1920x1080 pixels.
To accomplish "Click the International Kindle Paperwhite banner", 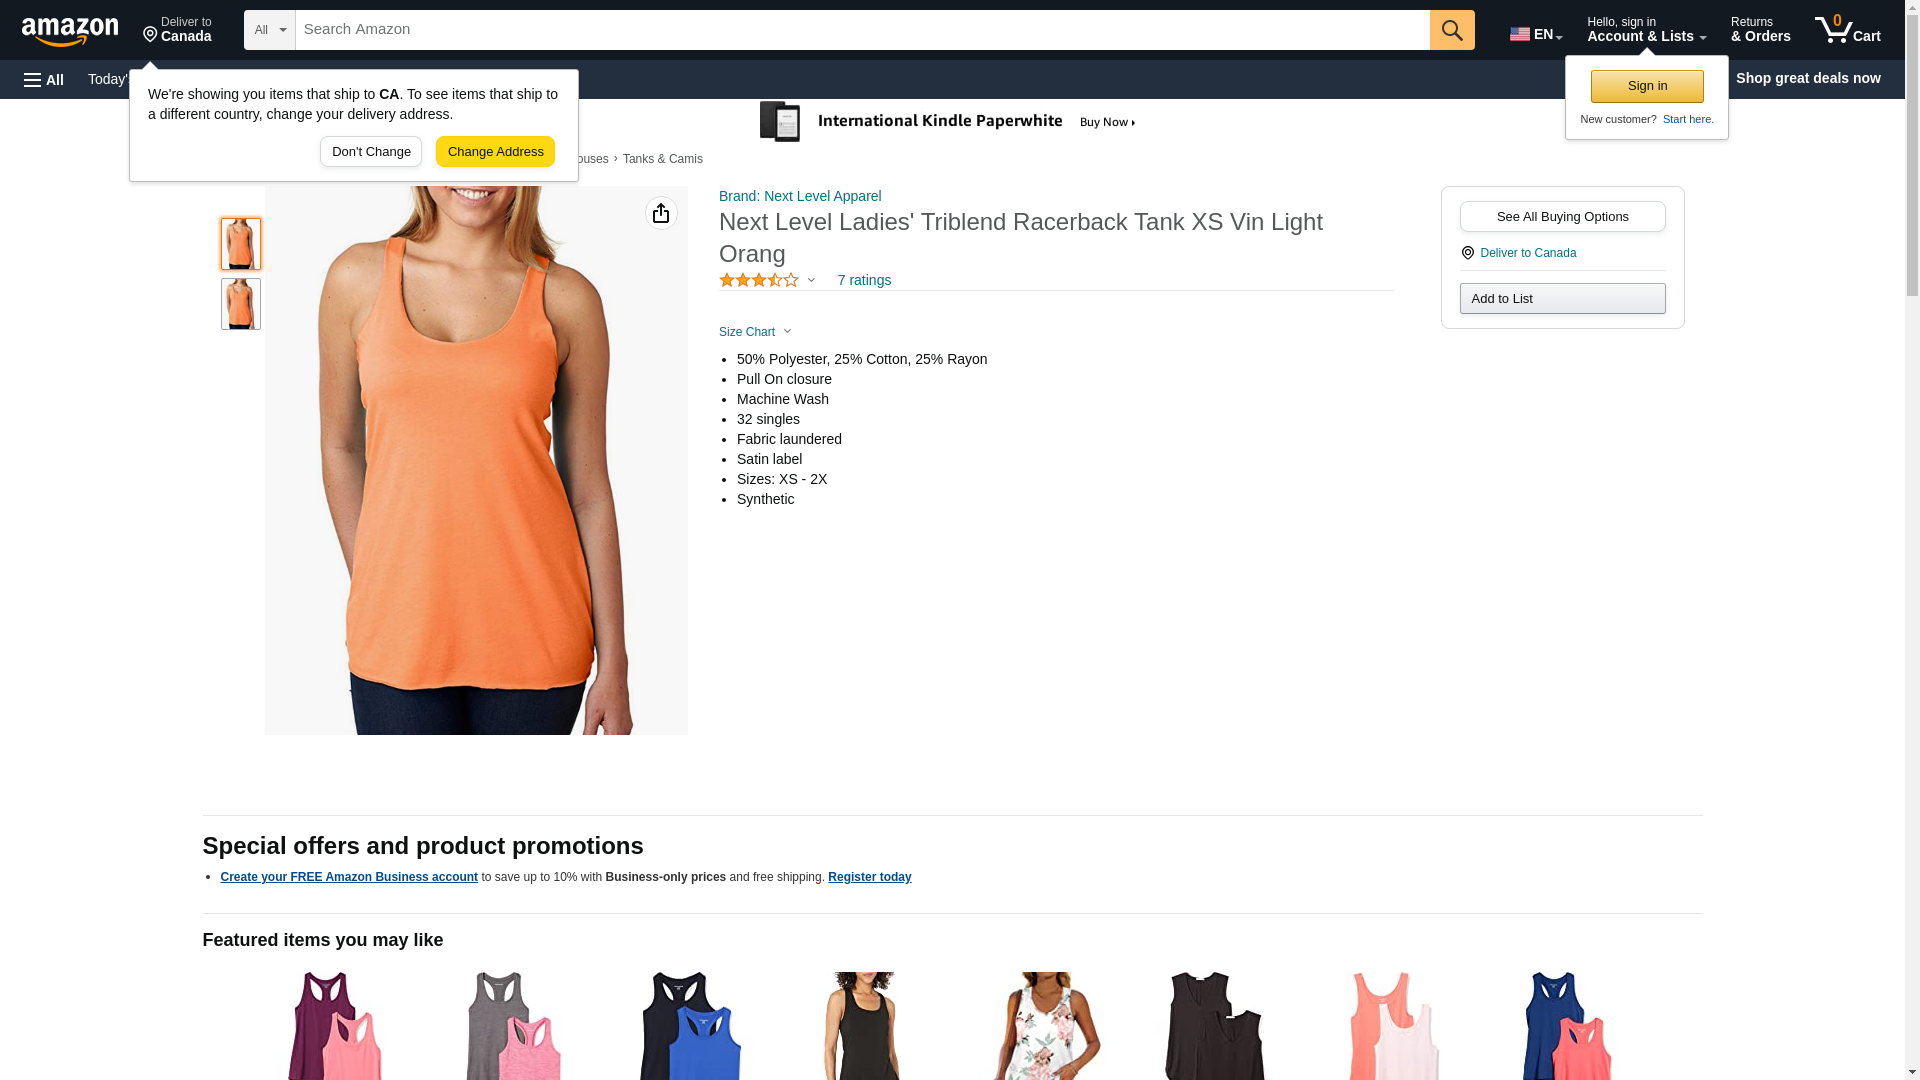I will click(948, 122).
